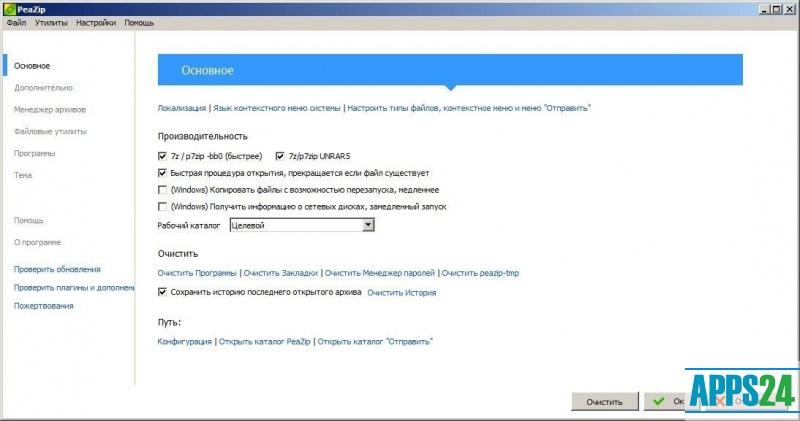Viewport: 800px width, 421px height.
Task: Click Язык контекстного меню системы link
Action: click(277, 108)
